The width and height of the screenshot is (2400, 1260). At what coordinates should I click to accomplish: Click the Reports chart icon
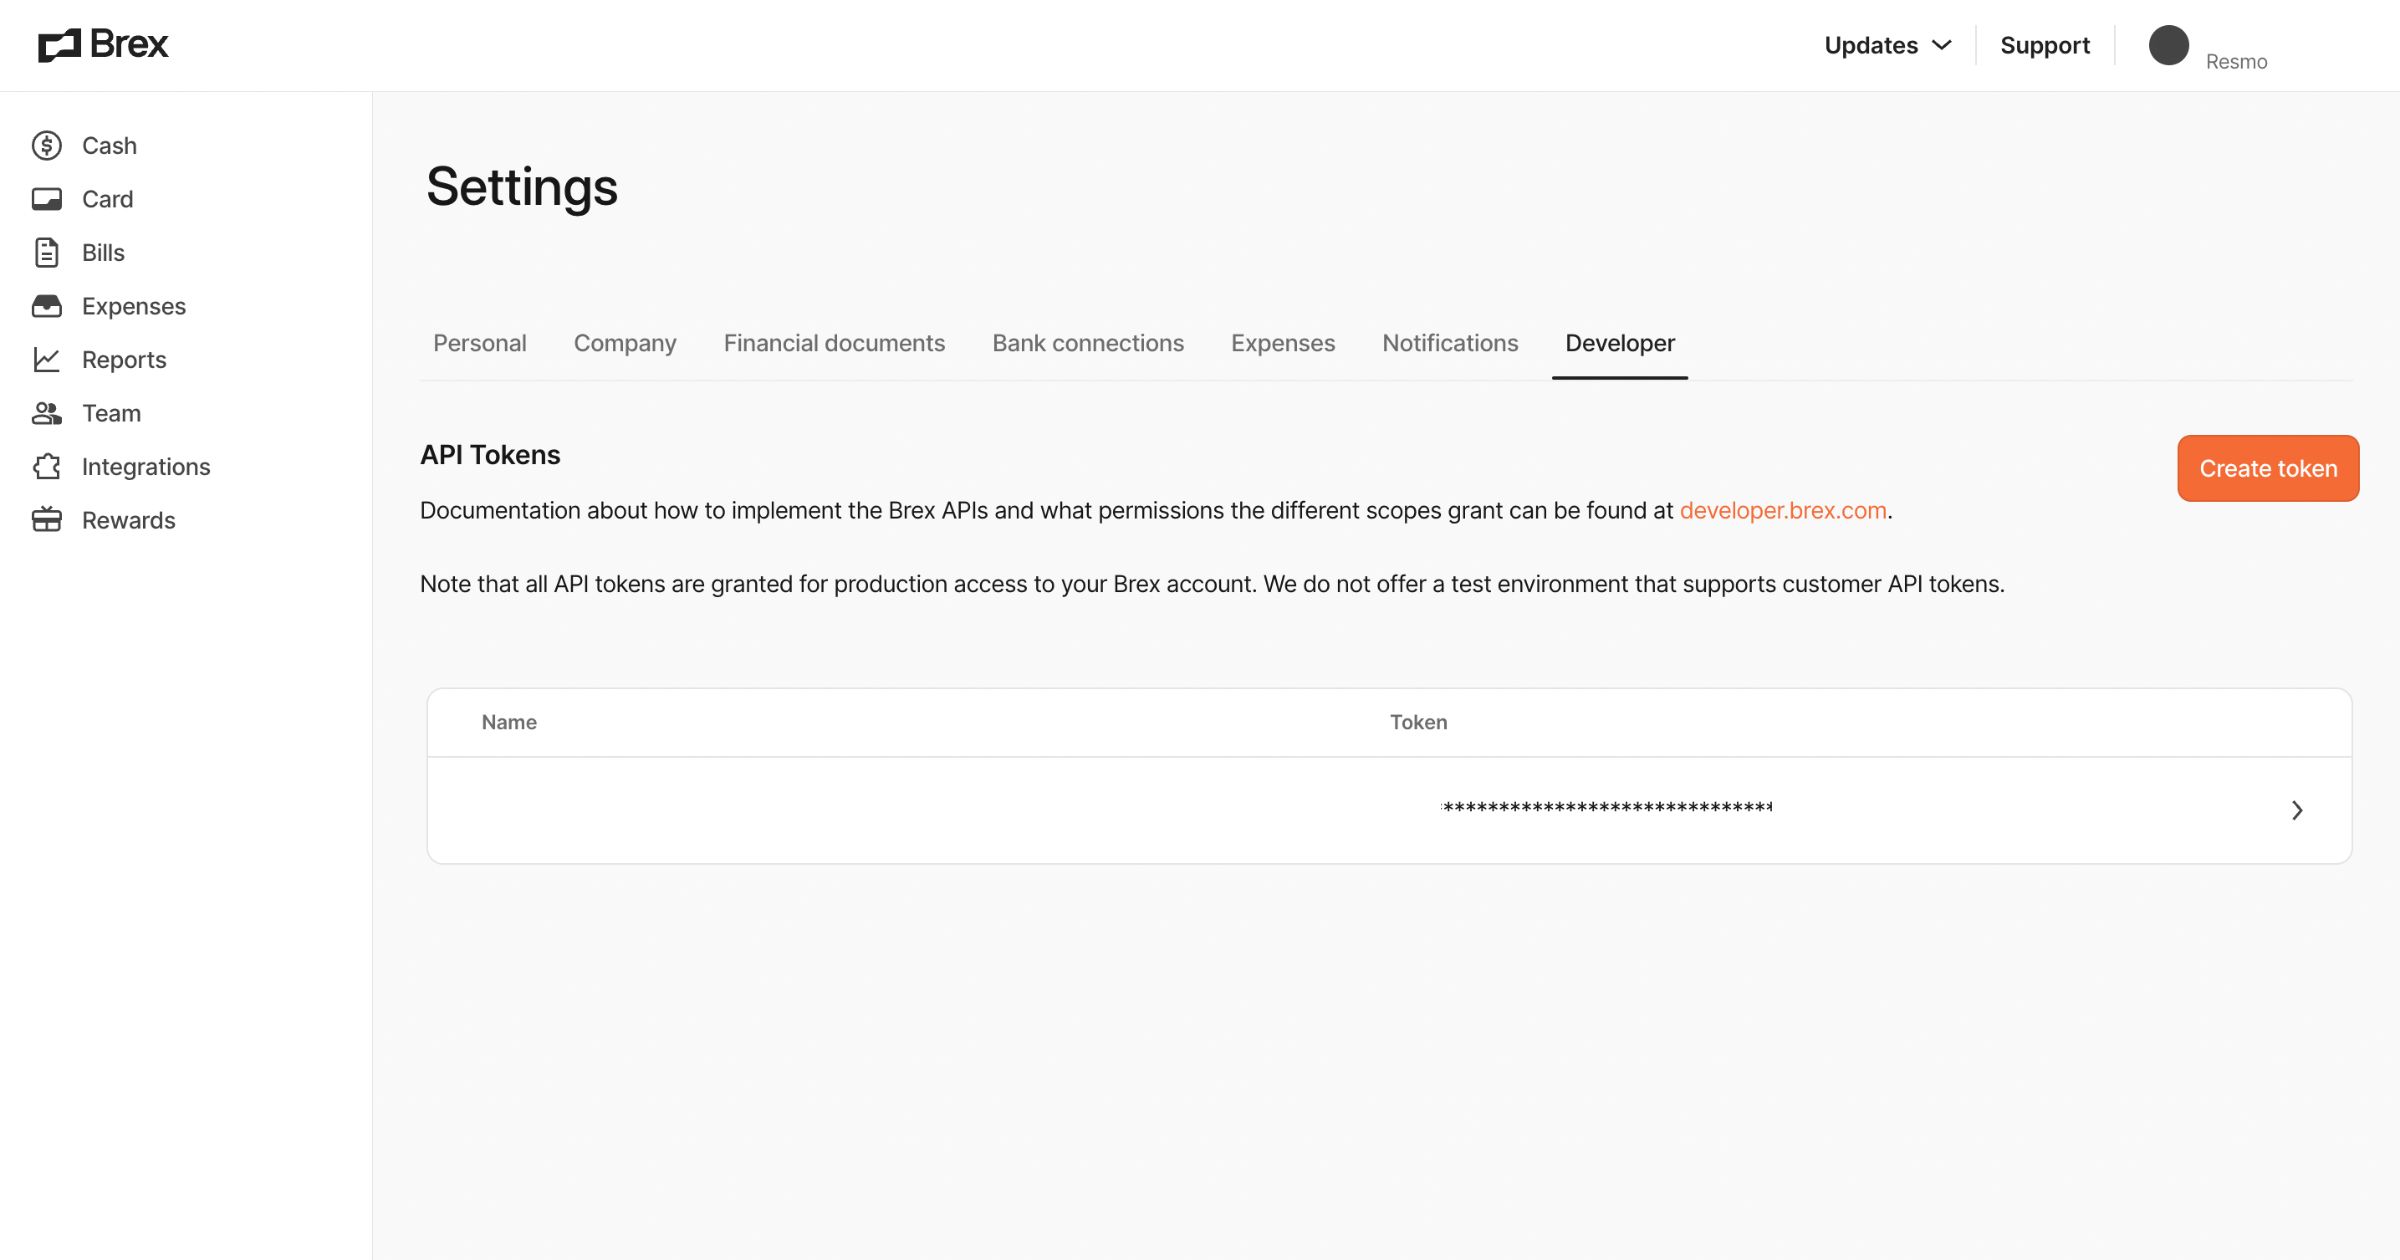[47, 360]
